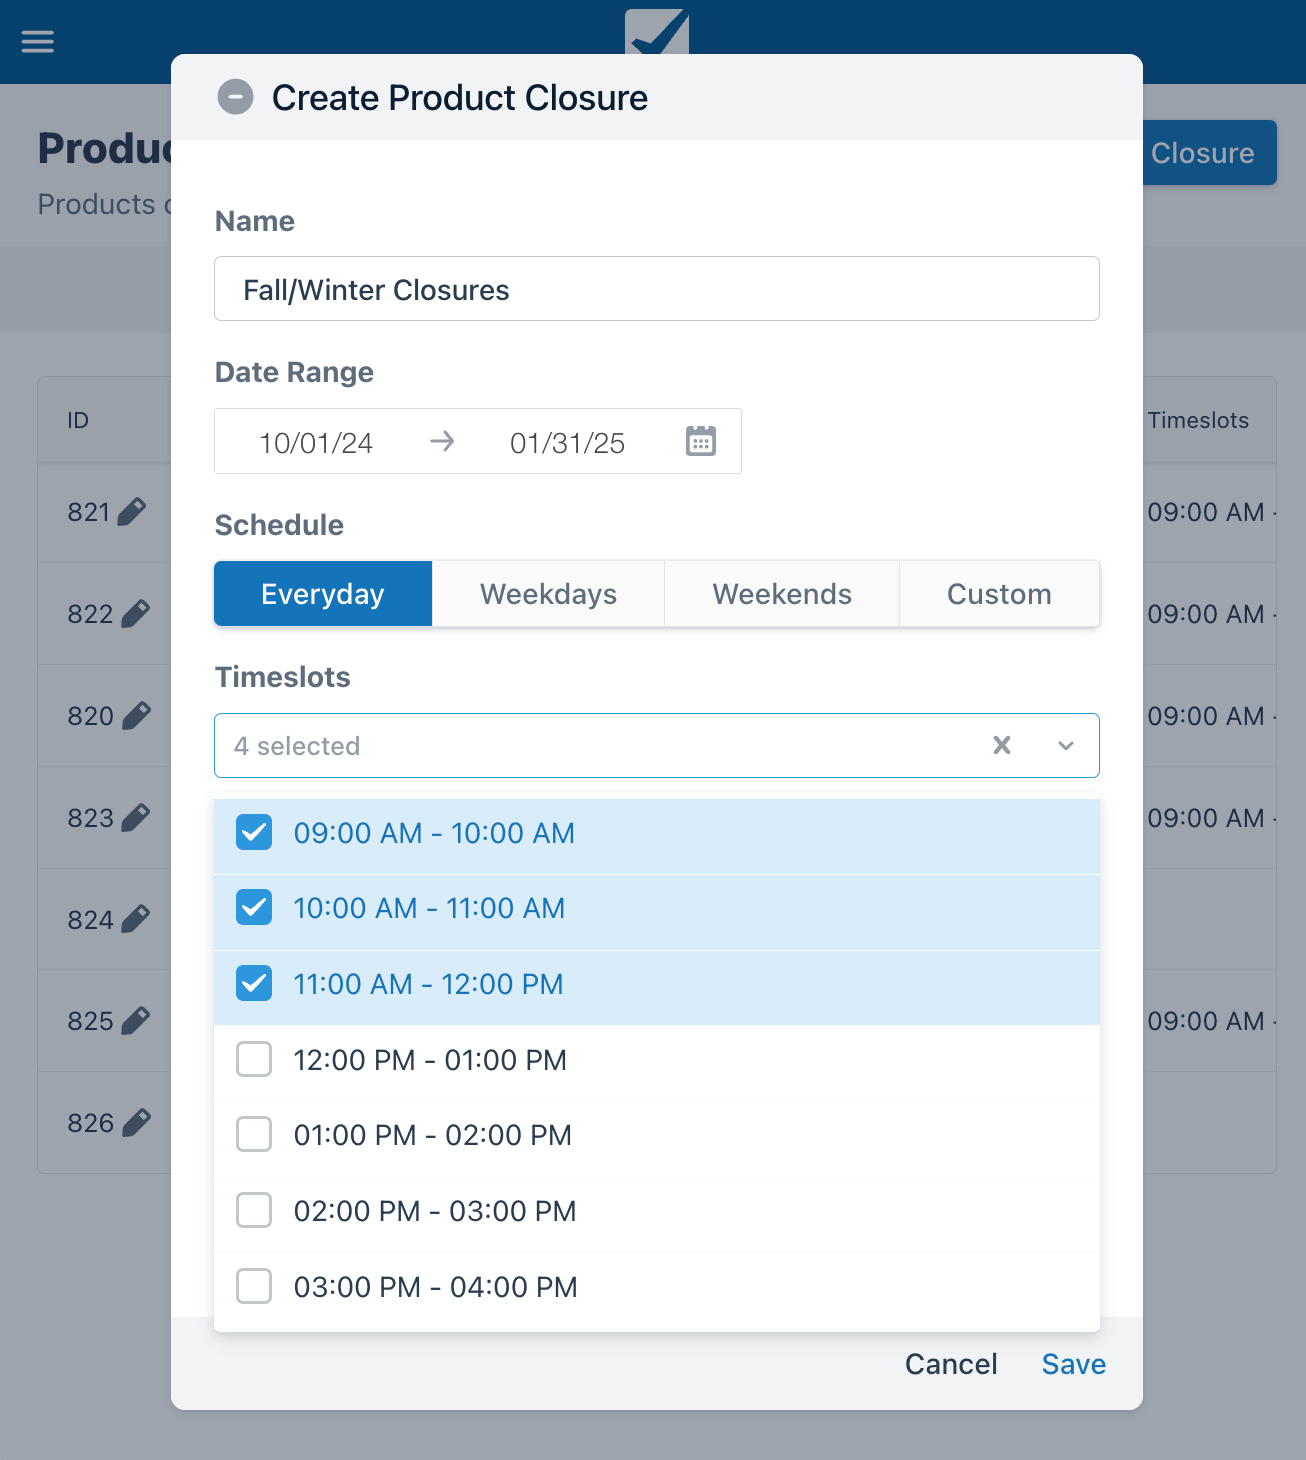Viewport: 1306px width, 1460px height.
Task: Click the checkmark app logo
Action: coord(657,32)
